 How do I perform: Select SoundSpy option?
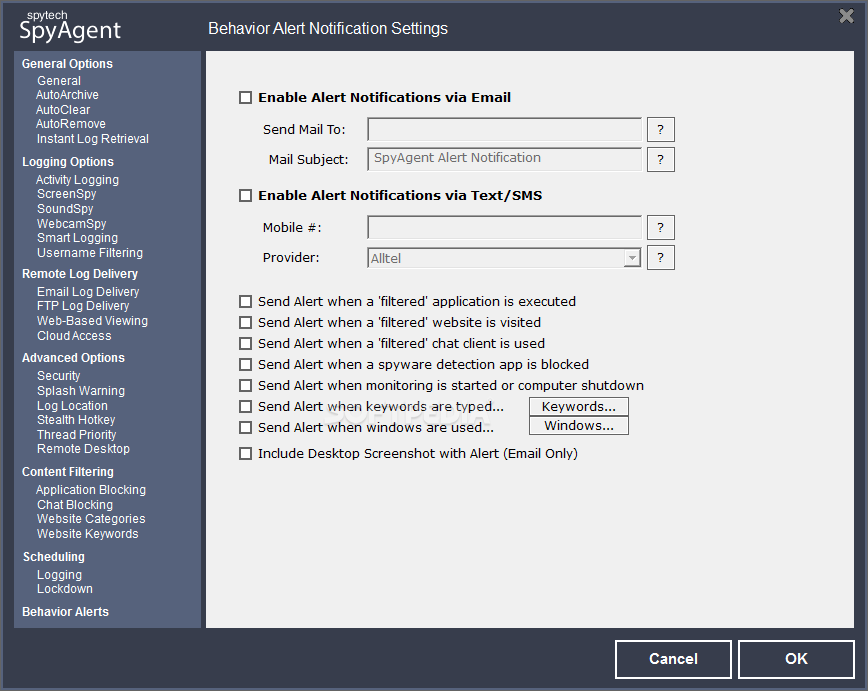click(x=65, y=209)
